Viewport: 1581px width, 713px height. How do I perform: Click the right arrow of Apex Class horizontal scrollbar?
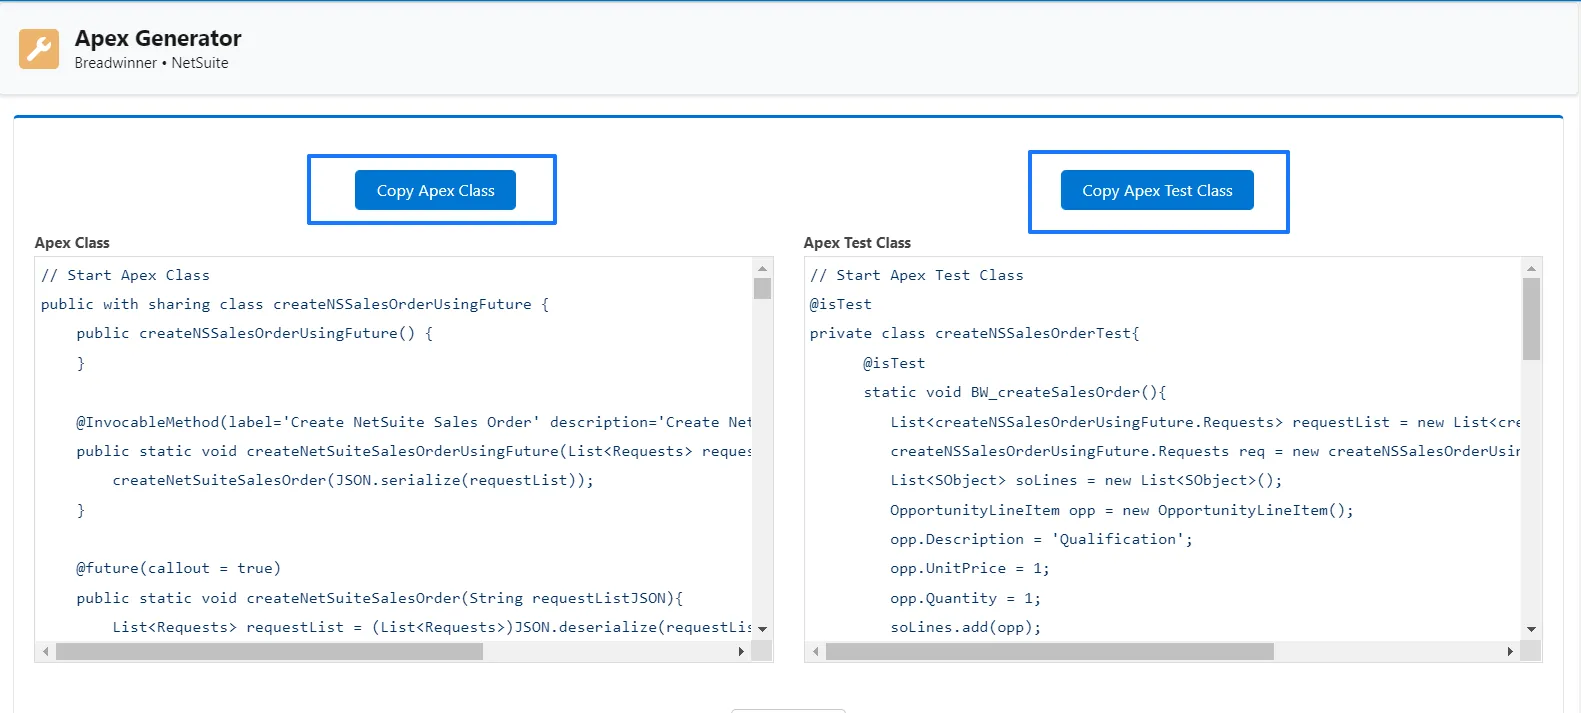[x=741, y=651]
